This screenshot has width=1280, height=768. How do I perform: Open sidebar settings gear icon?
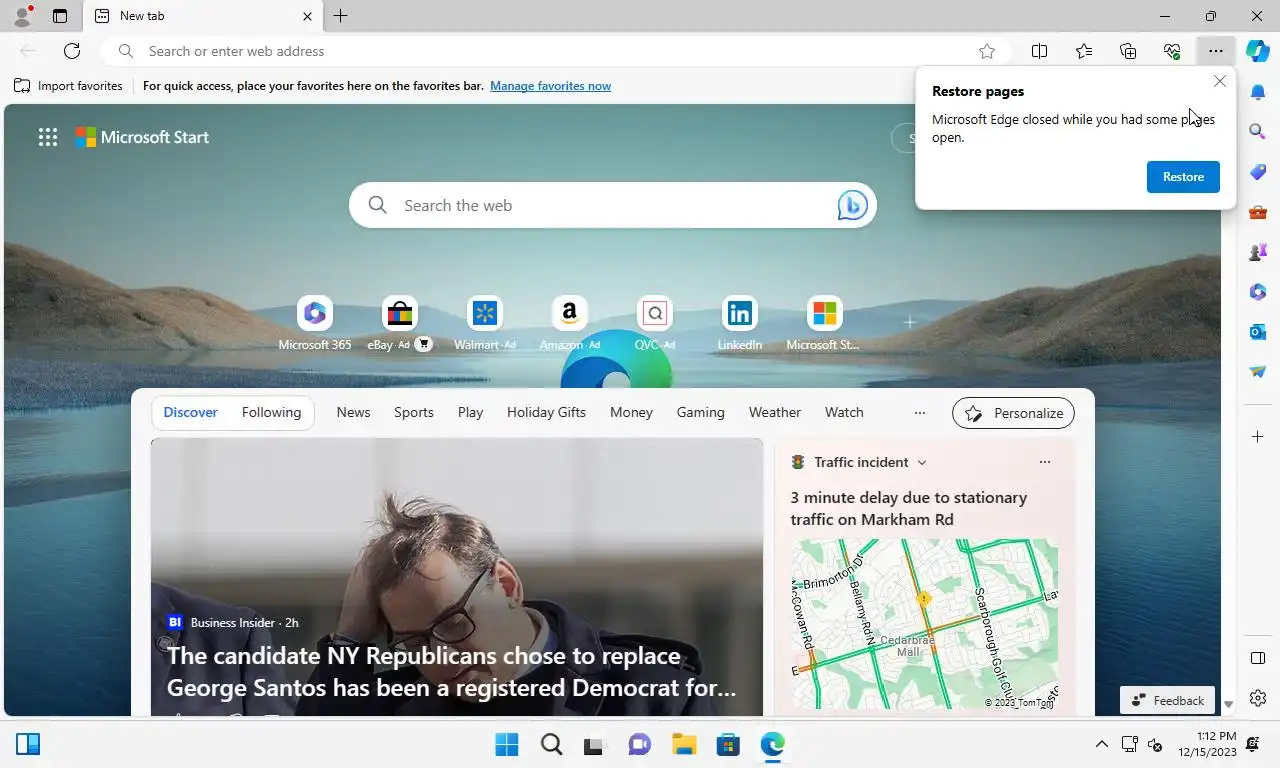[1258, 698]
